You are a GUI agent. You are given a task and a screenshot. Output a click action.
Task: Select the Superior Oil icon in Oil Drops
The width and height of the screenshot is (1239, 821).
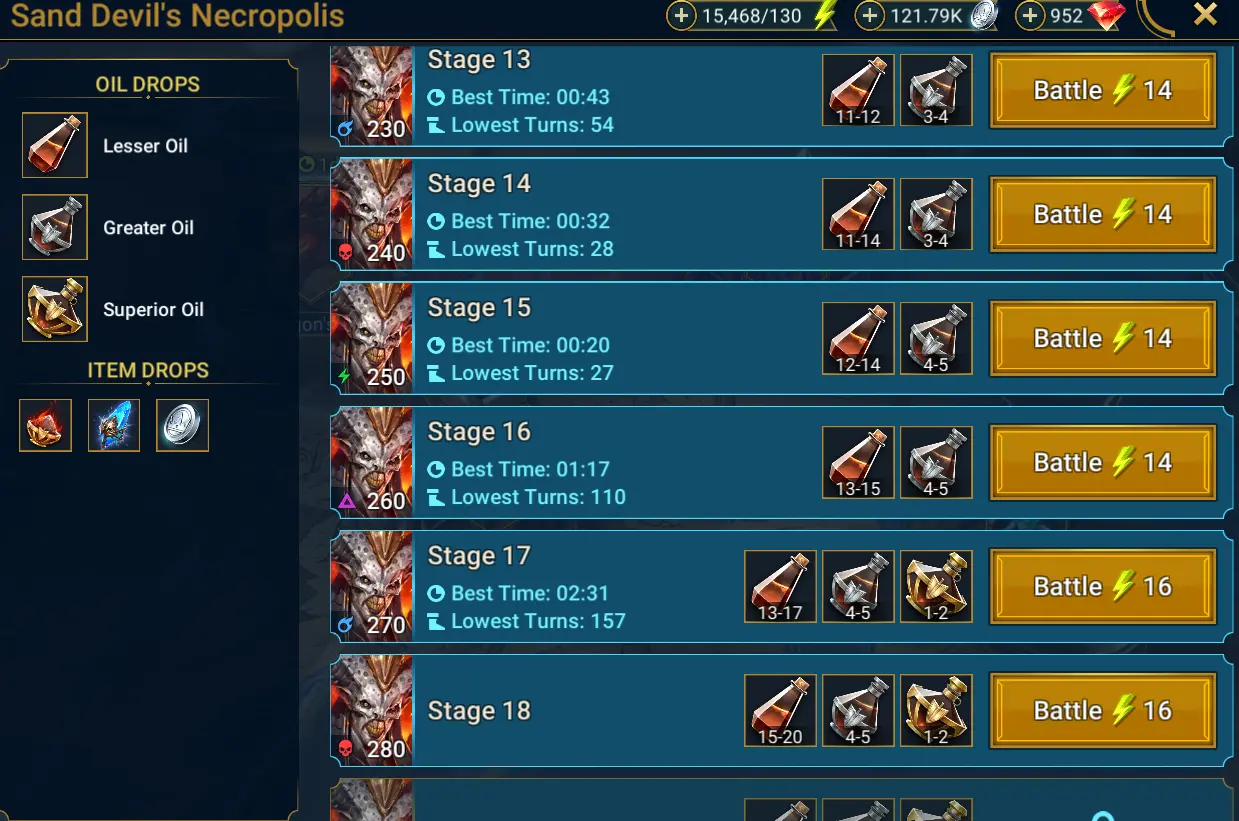(x=55, y=309)
